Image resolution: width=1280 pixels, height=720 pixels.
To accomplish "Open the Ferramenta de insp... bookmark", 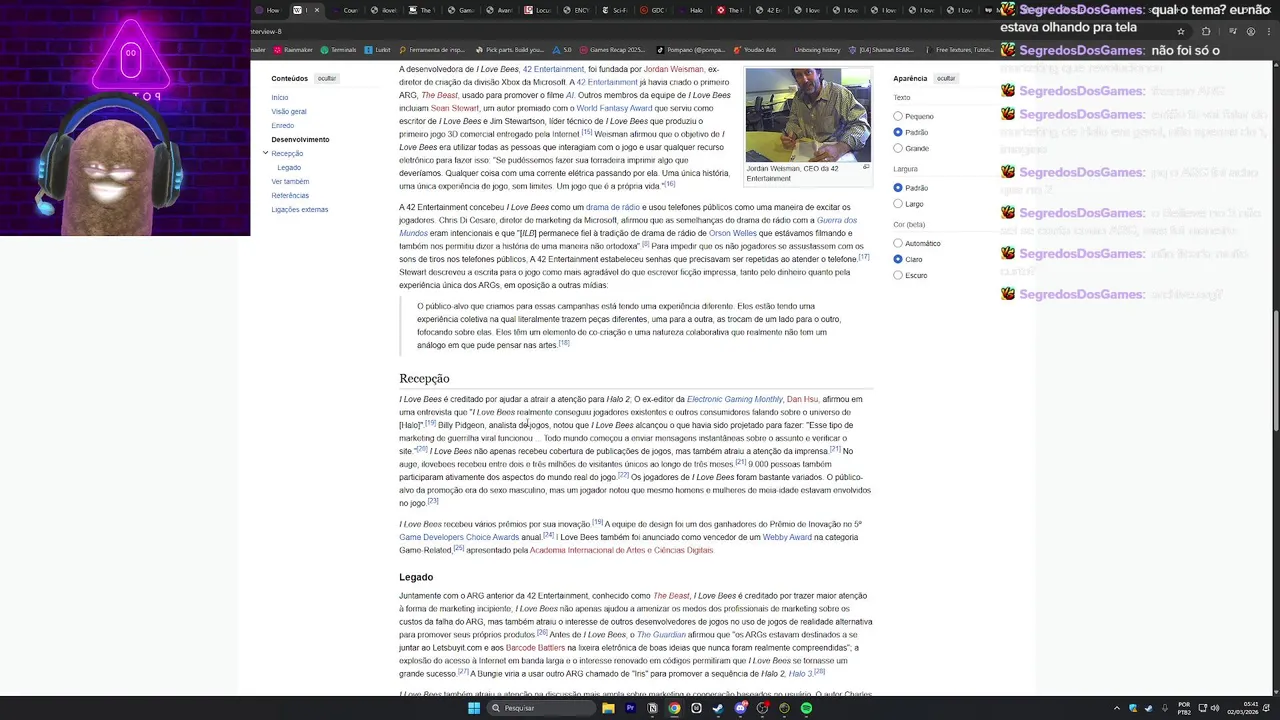I will pyautogui.click(x=432, y=49).
